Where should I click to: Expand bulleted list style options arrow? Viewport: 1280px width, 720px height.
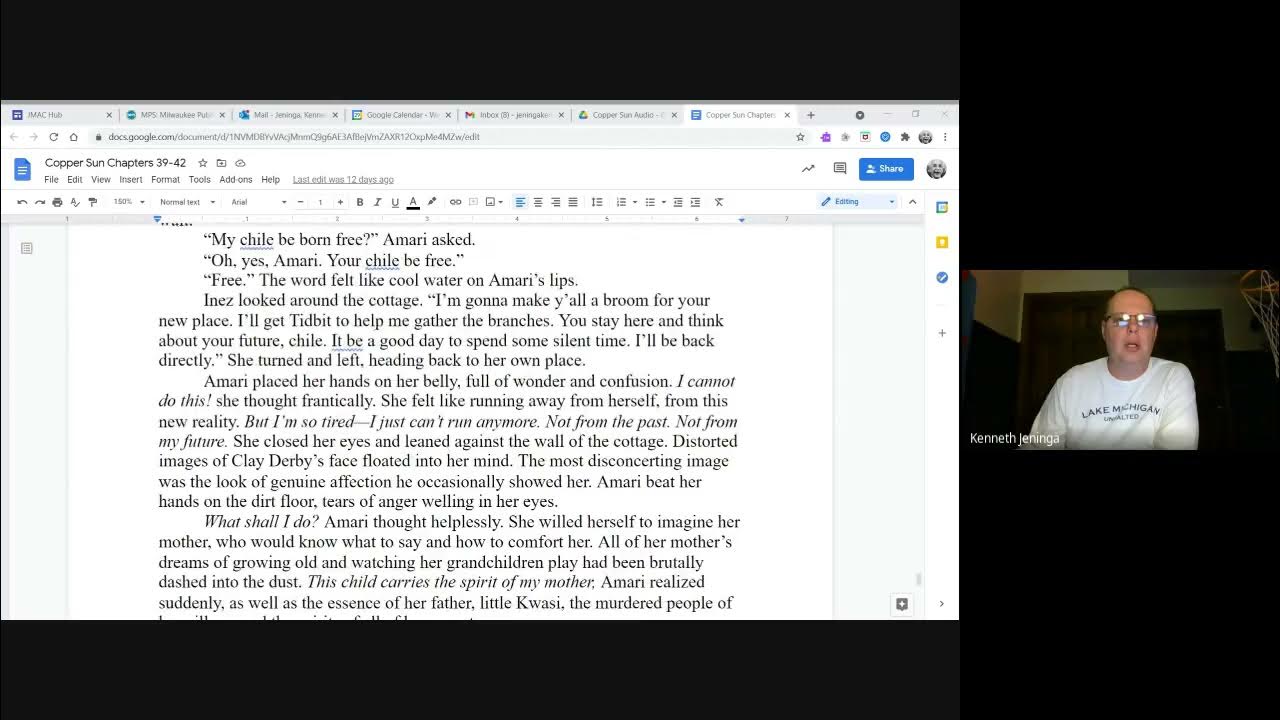(x=663, y=202)
